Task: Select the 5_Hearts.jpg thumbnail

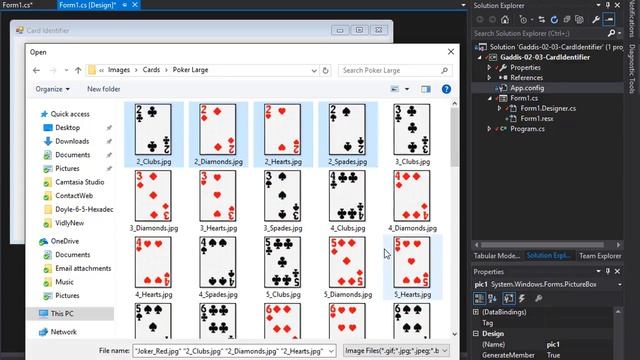Action: tap(412, 267)
